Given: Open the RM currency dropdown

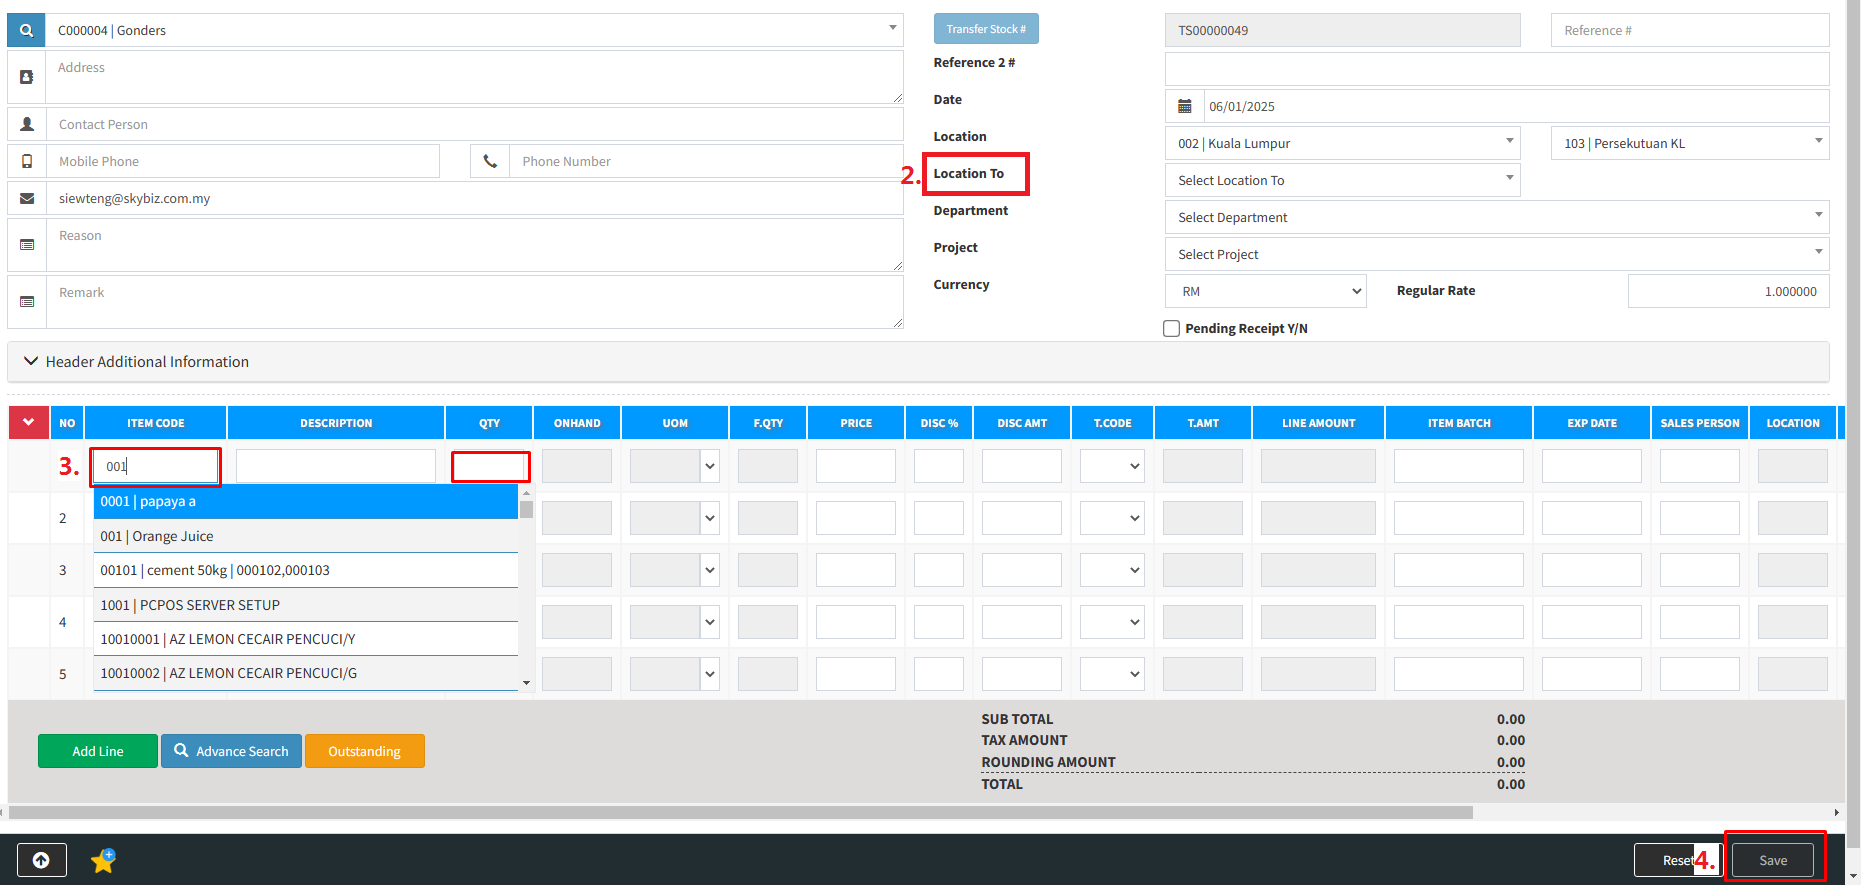Looking at the screenshot, I should pyautogui.click(x=1266, y=291).
